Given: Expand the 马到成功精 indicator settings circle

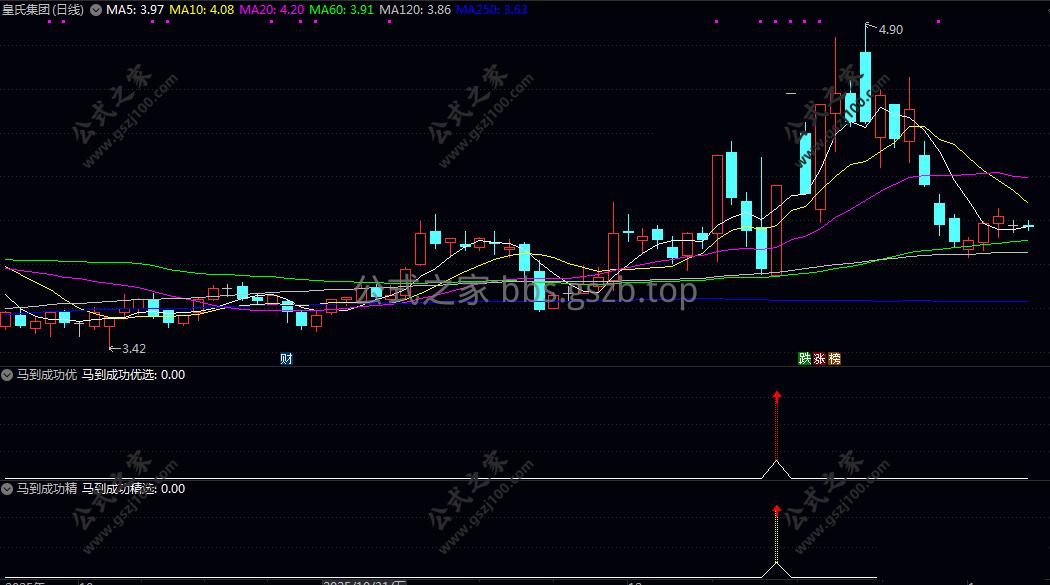Looking at the screenshot, I should [7, 489].
